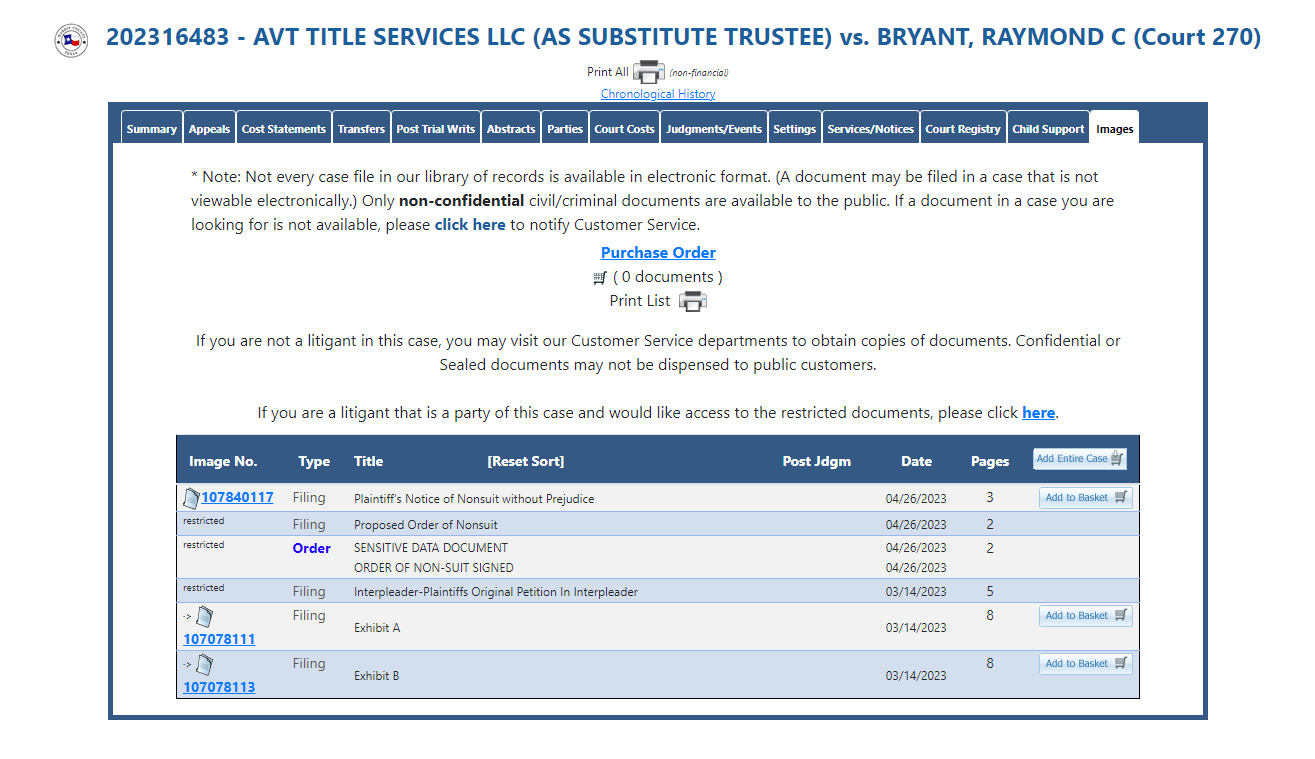Click the shopping cart icon by 0 documents
This screenshot has width=1315, height=759.
pyautogui.click(x=600, y=278)
